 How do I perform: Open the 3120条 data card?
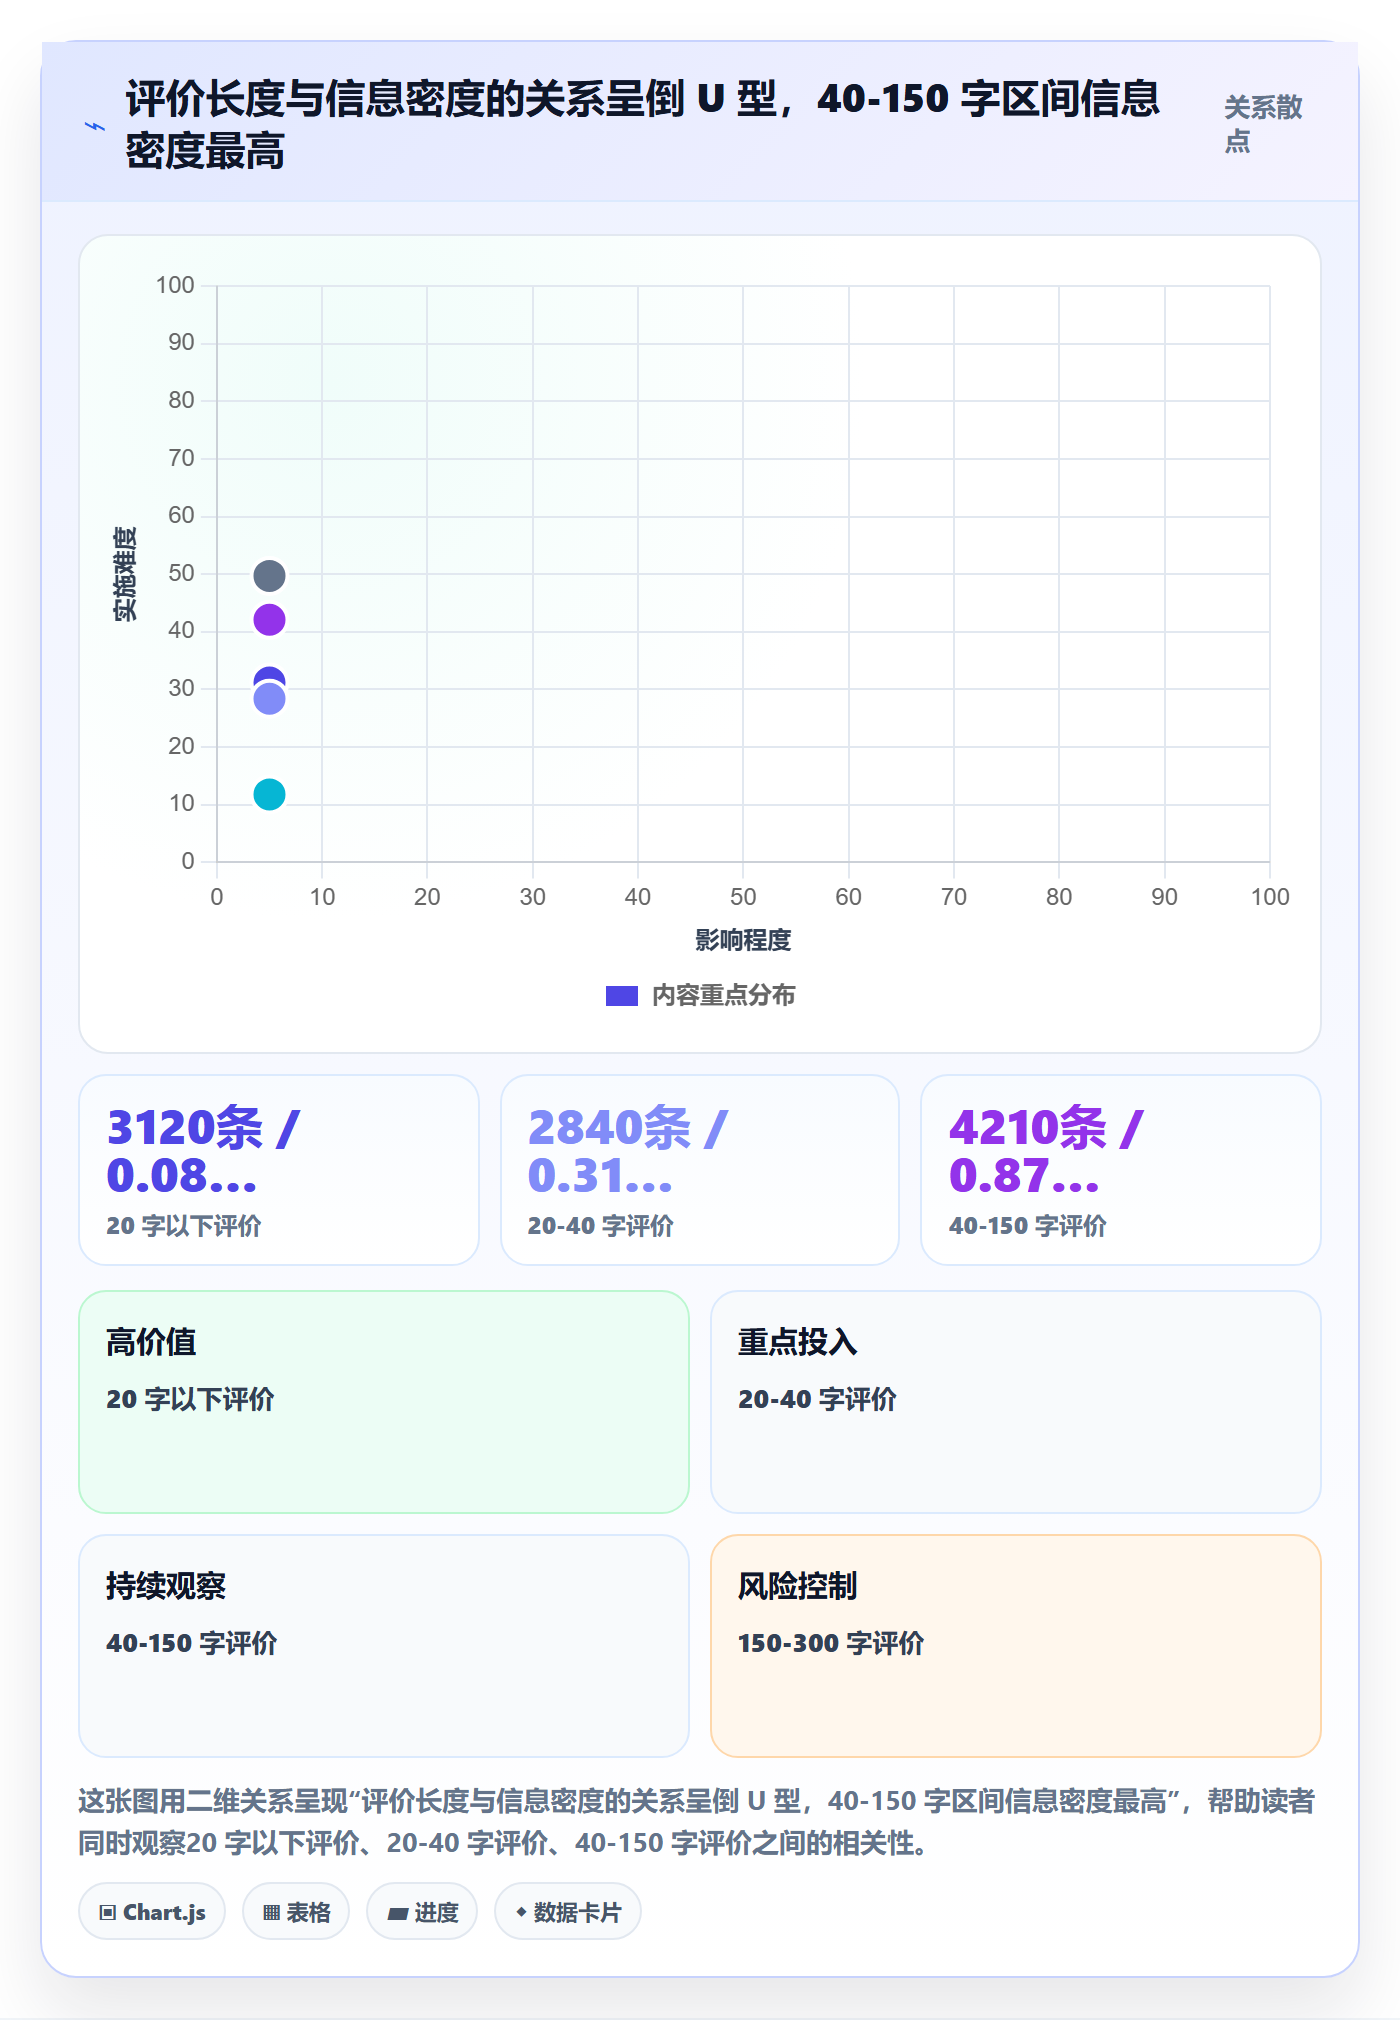(279, 1170)
